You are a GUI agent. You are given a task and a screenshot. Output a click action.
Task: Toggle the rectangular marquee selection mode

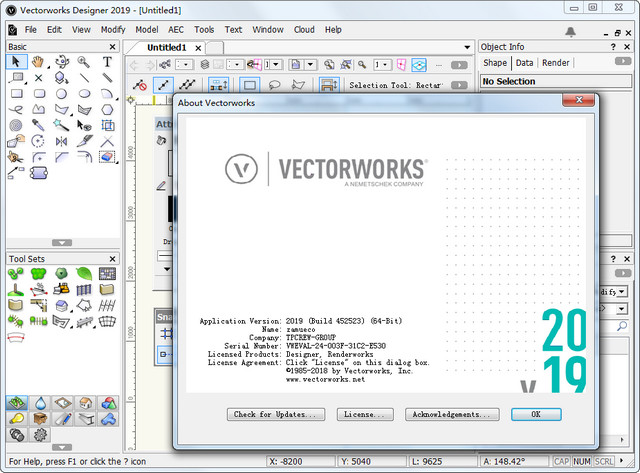click(x=249, y=85)
